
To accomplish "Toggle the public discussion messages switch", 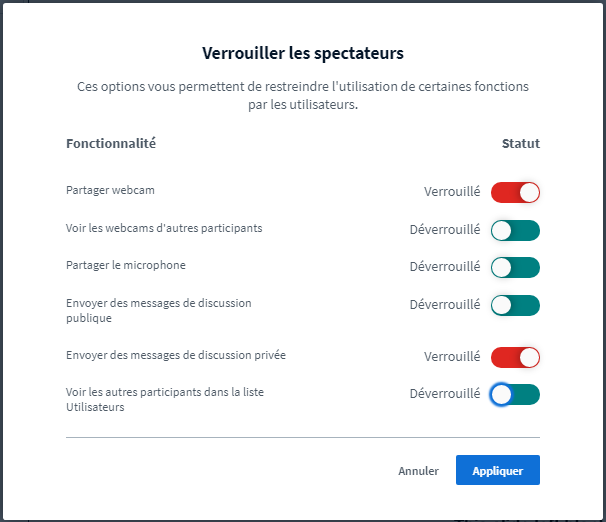I will (515, 305).
